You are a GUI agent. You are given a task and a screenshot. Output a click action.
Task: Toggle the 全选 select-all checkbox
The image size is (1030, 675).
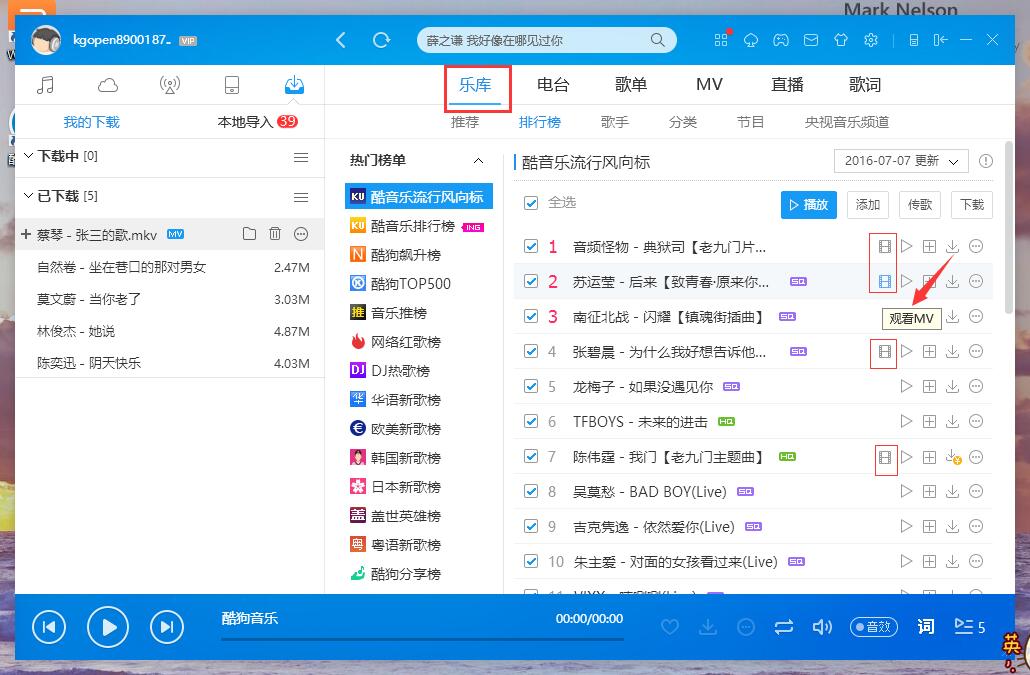531,203
